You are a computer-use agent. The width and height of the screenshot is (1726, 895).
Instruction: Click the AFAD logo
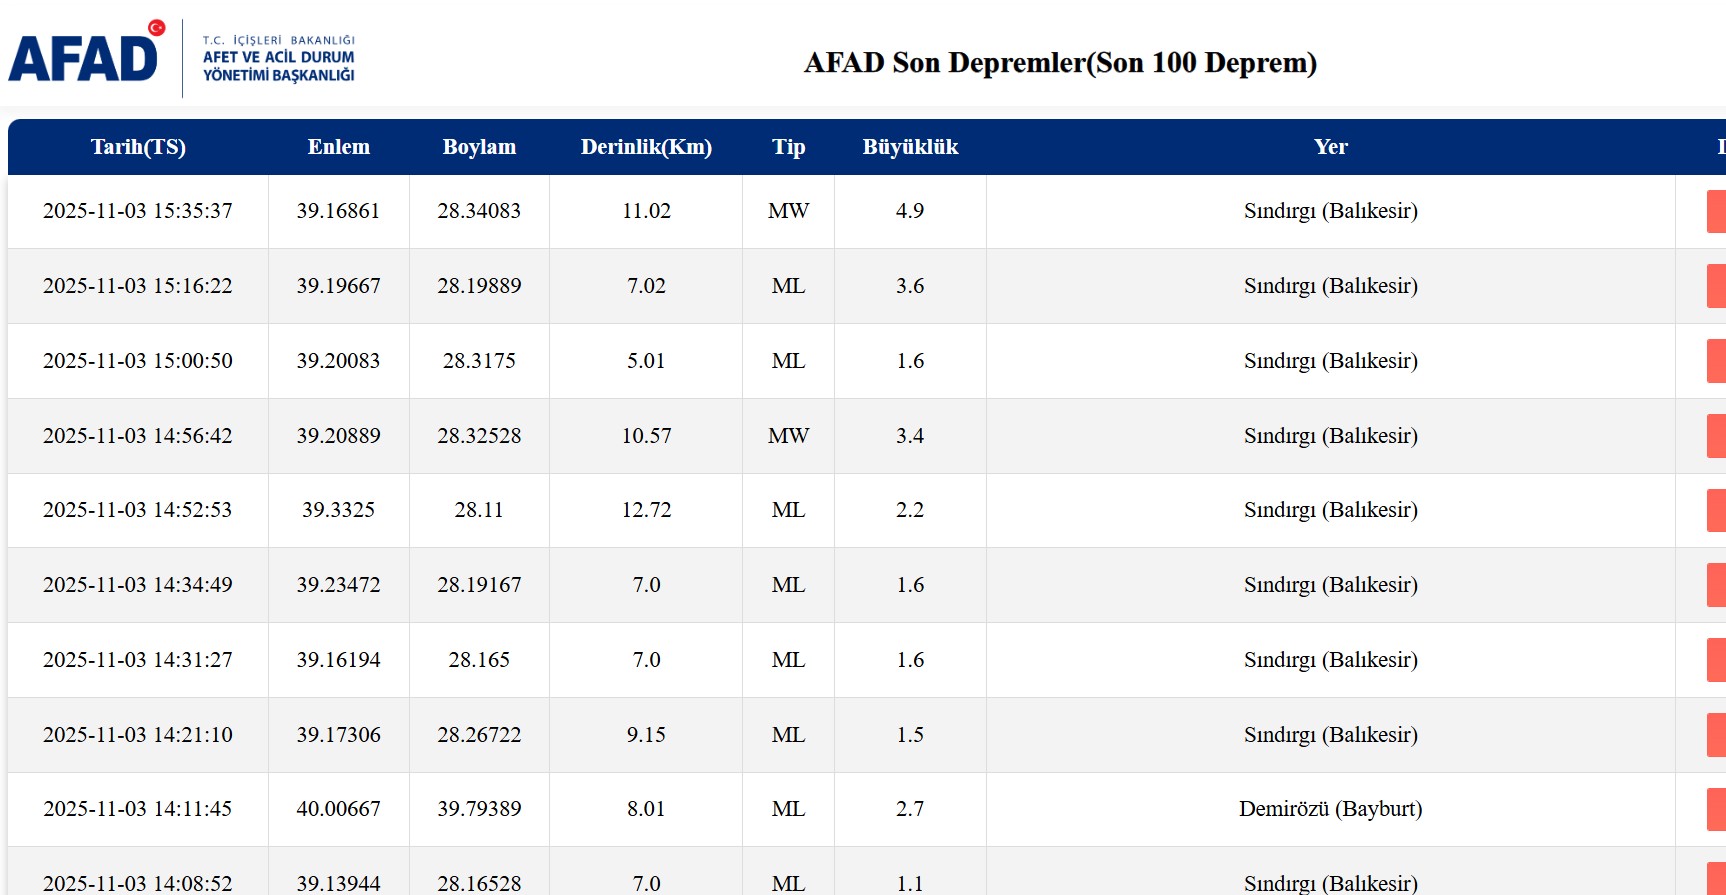85,57
